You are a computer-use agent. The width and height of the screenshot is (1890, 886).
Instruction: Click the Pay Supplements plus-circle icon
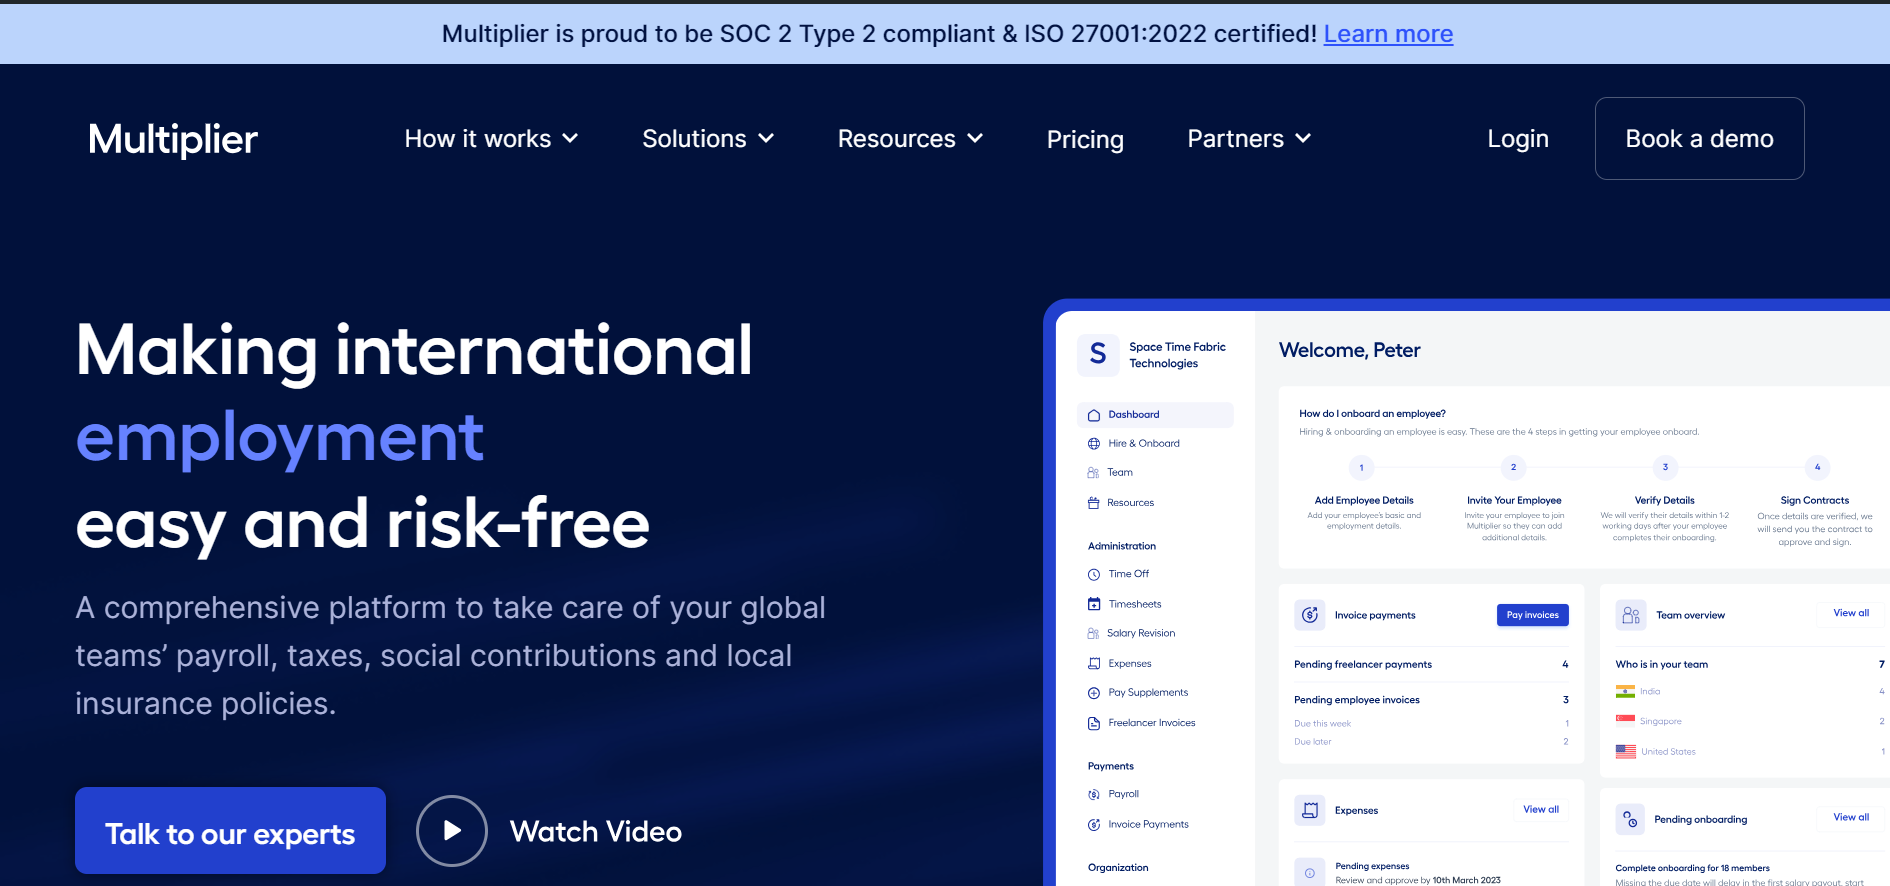pyautogui.click(x=1094, y=693)
